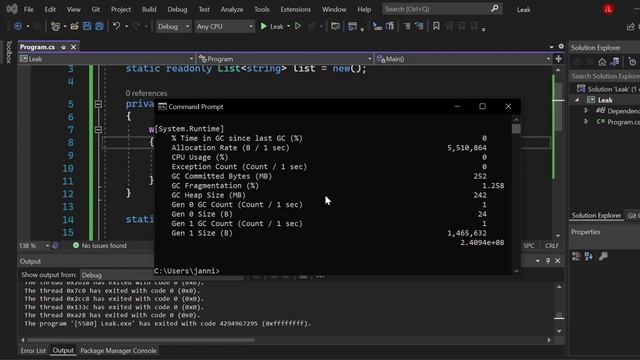This screenshot has width=640, height=360.
Task: Expand the Program.cs node in Solution Explorer
Action: pos(586,122)
